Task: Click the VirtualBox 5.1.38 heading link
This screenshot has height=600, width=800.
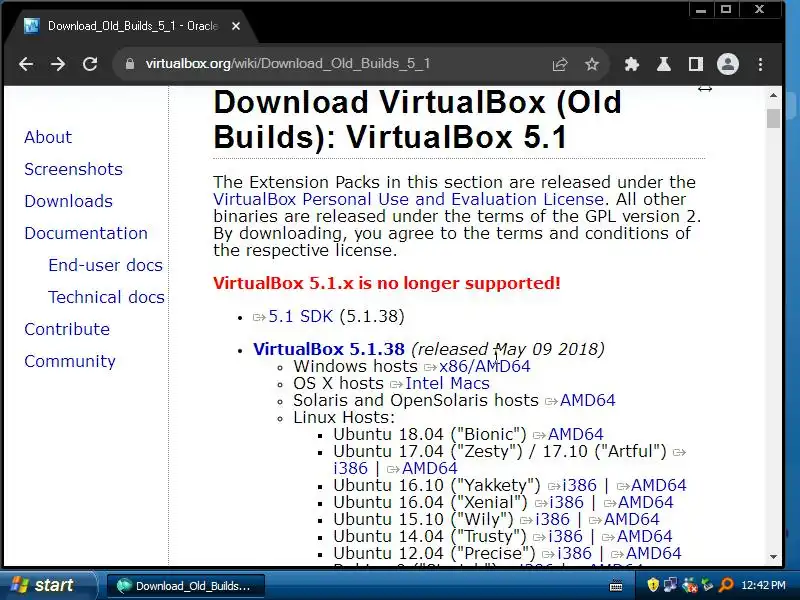Action: [x=329, y=349]
